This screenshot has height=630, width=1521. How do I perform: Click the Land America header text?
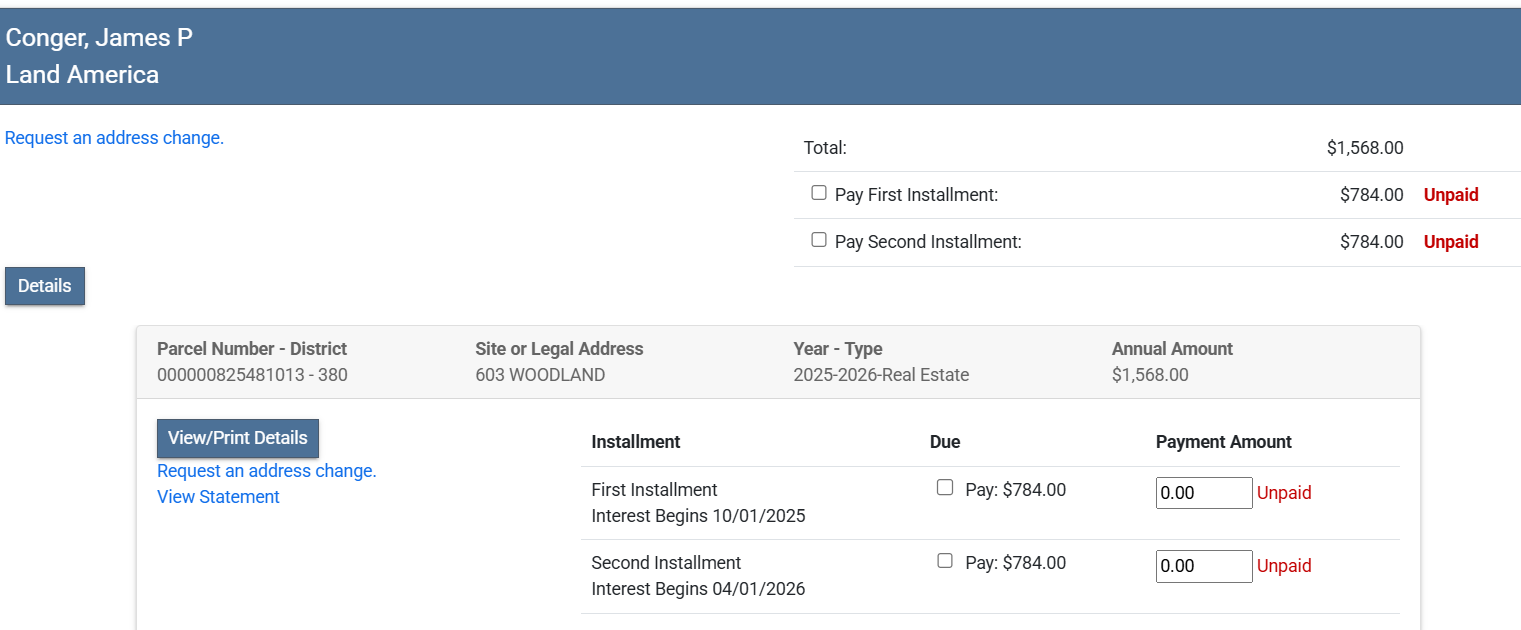pyautogui.click(x=82, y=75)
